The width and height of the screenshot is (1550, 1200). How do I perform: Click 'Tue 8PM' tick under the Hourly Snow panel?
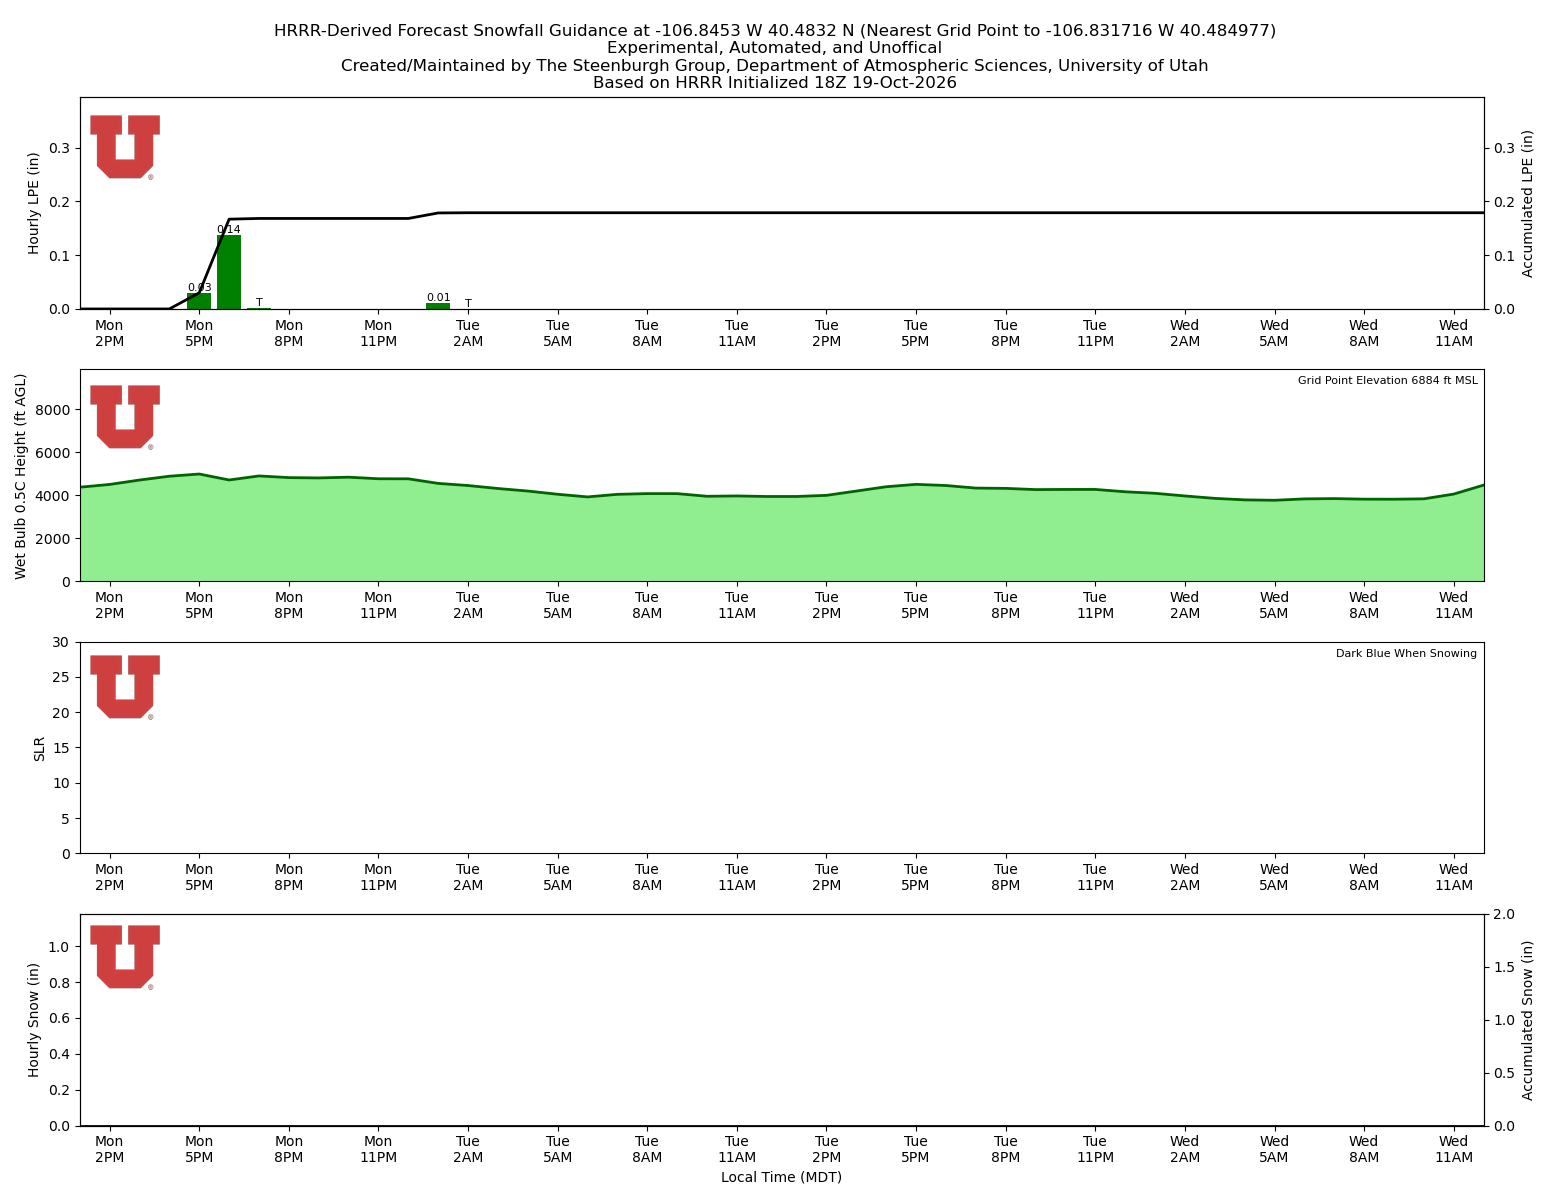click(x=1006, y=1149)
